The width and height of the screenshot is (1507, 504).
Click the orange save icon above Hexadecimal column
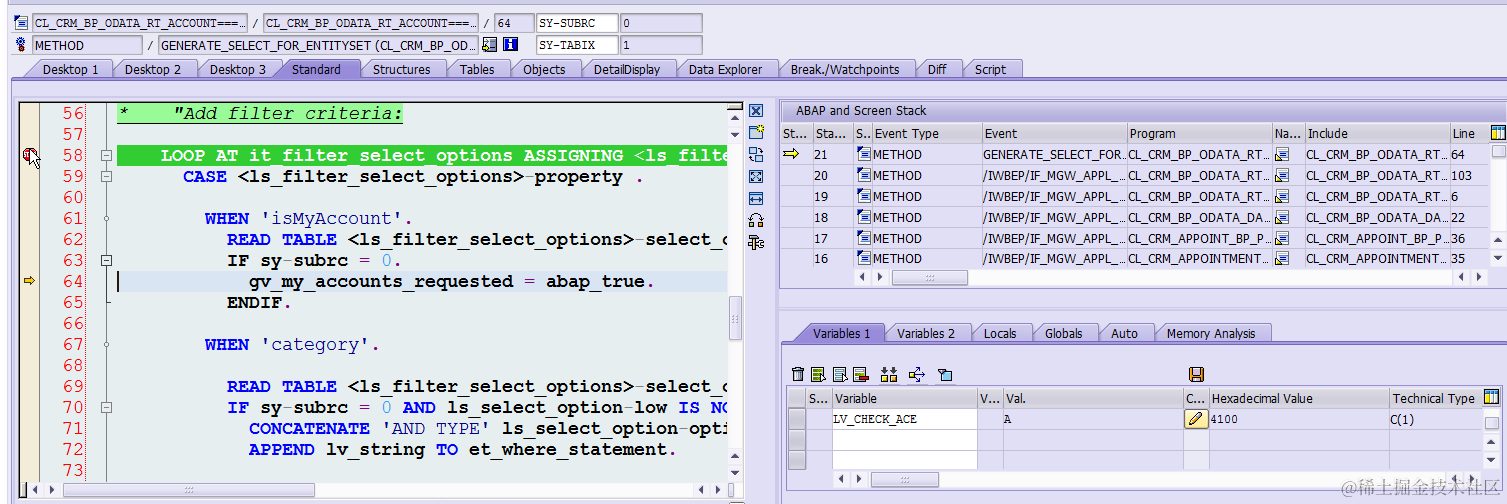tap(1196, 375)
